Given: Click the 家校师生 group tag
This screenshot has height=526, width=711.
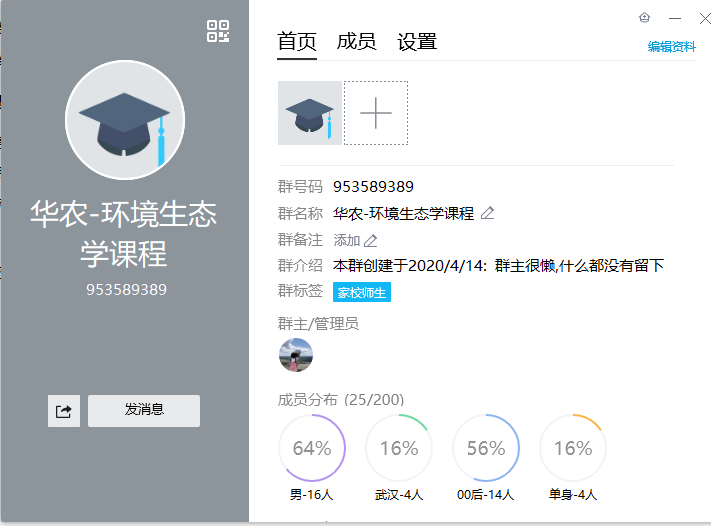Looking at the screenshot, I should click(x=361, y=293).
